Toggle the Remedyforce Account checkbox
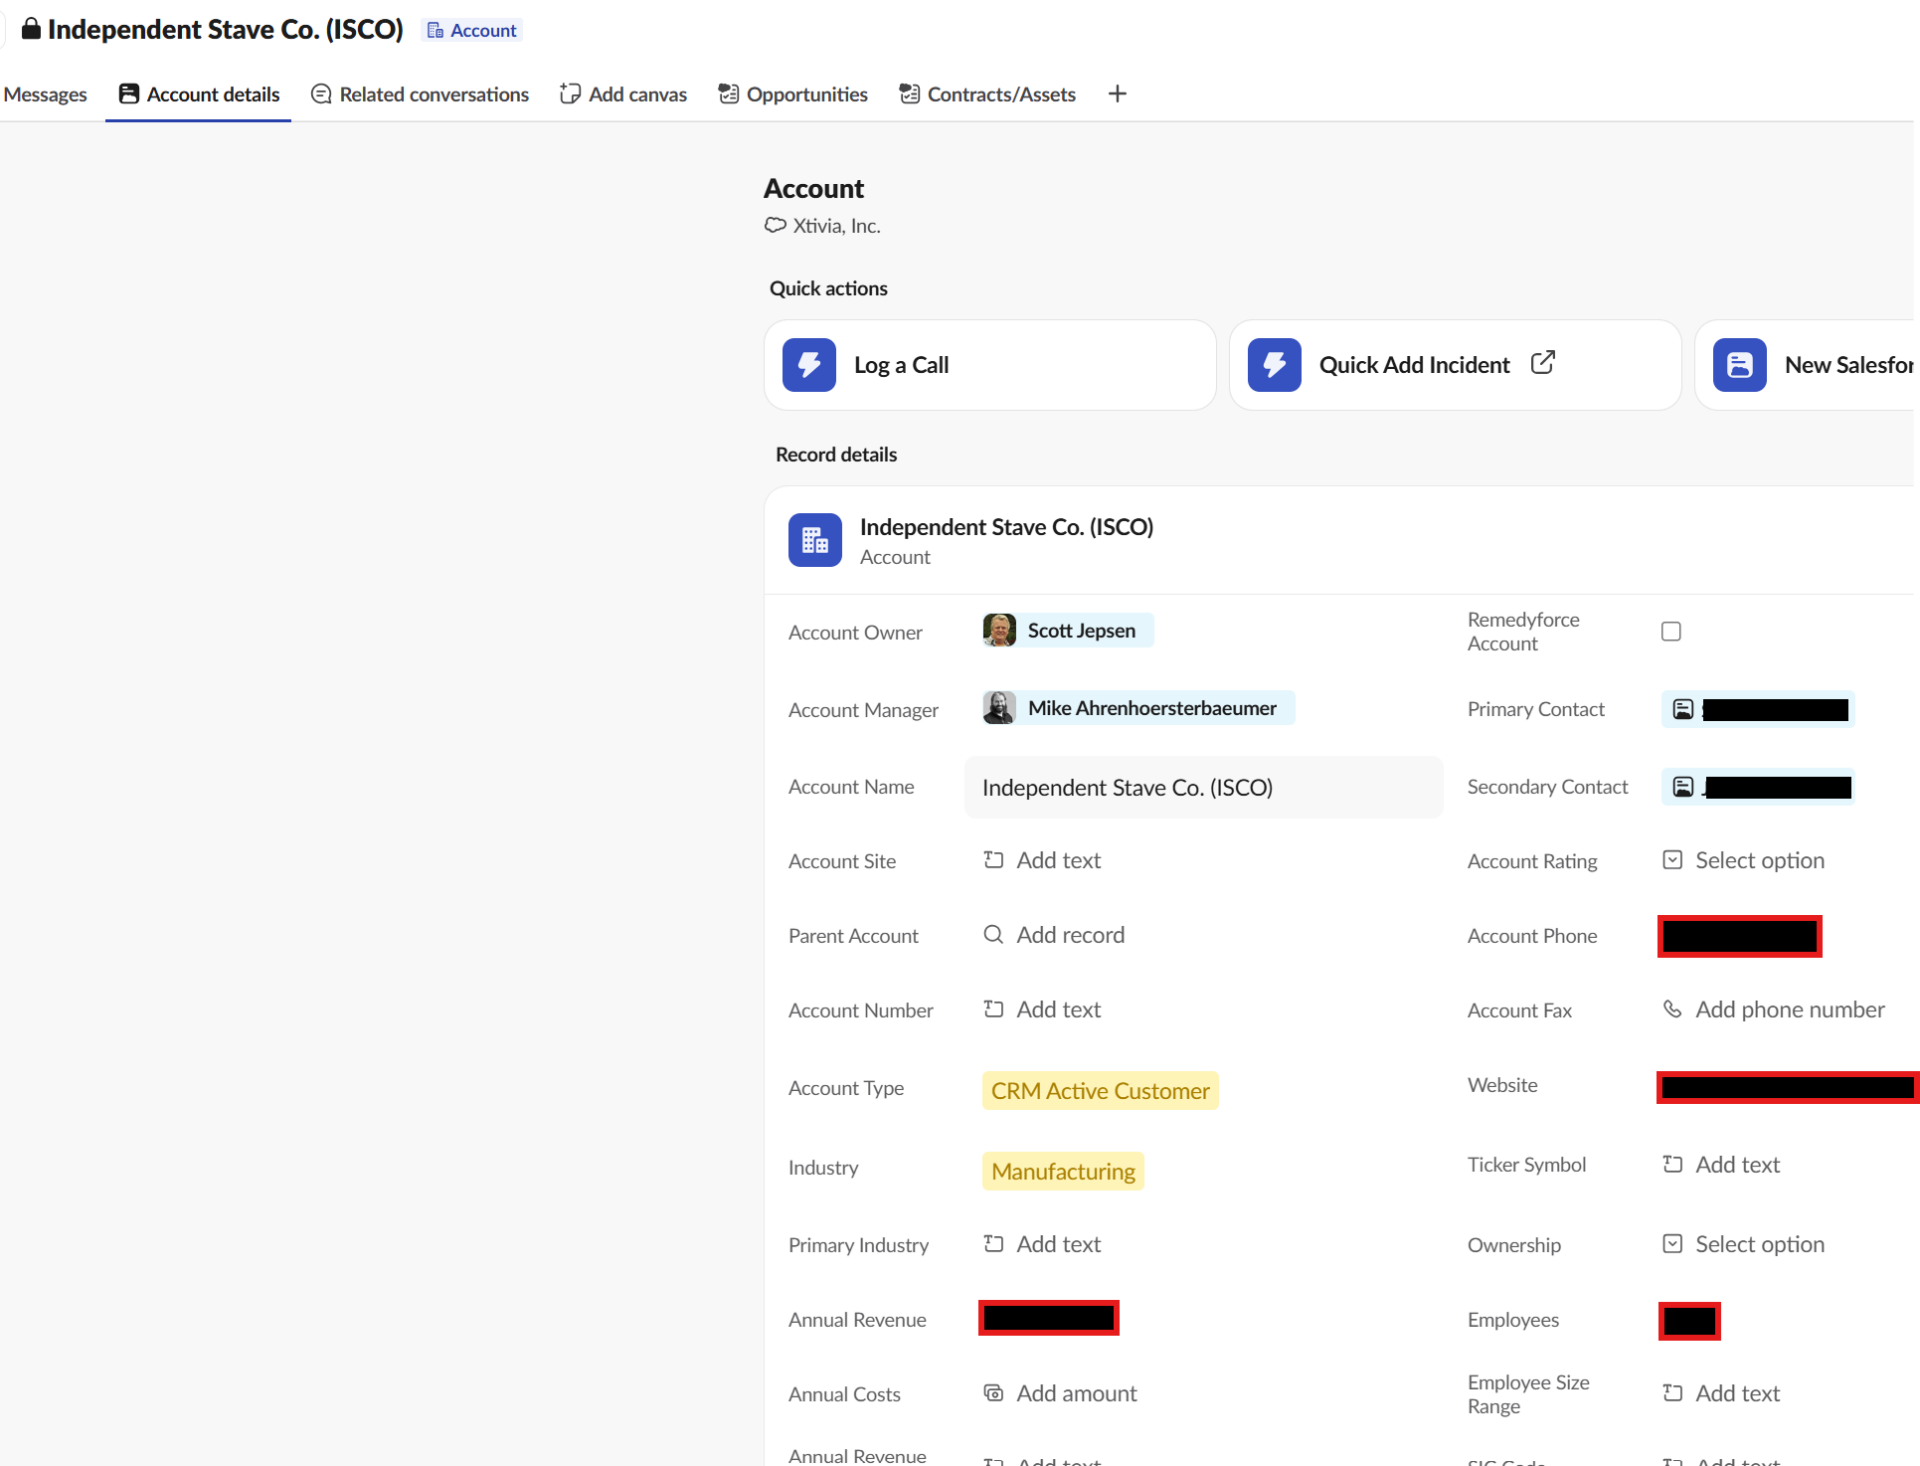This screenshot has width=1920, height=1466. pos(1671,631)
